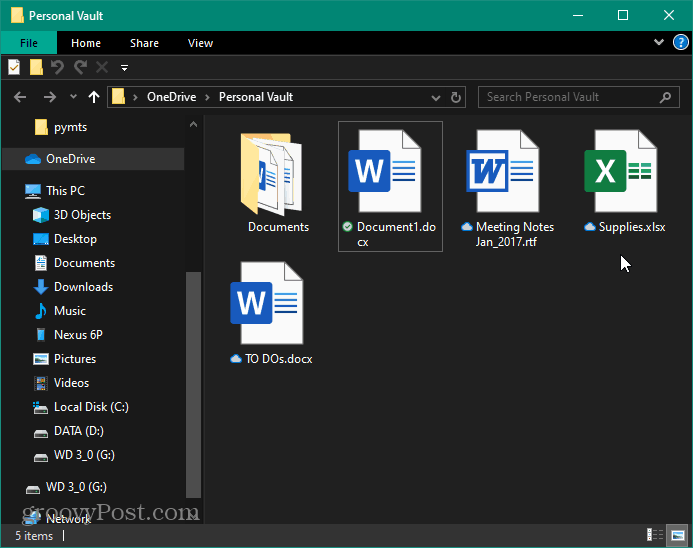Open the View ribbon tab
Image resolution: width=693 pixels, height=548 pixels.
click(200, 43)
